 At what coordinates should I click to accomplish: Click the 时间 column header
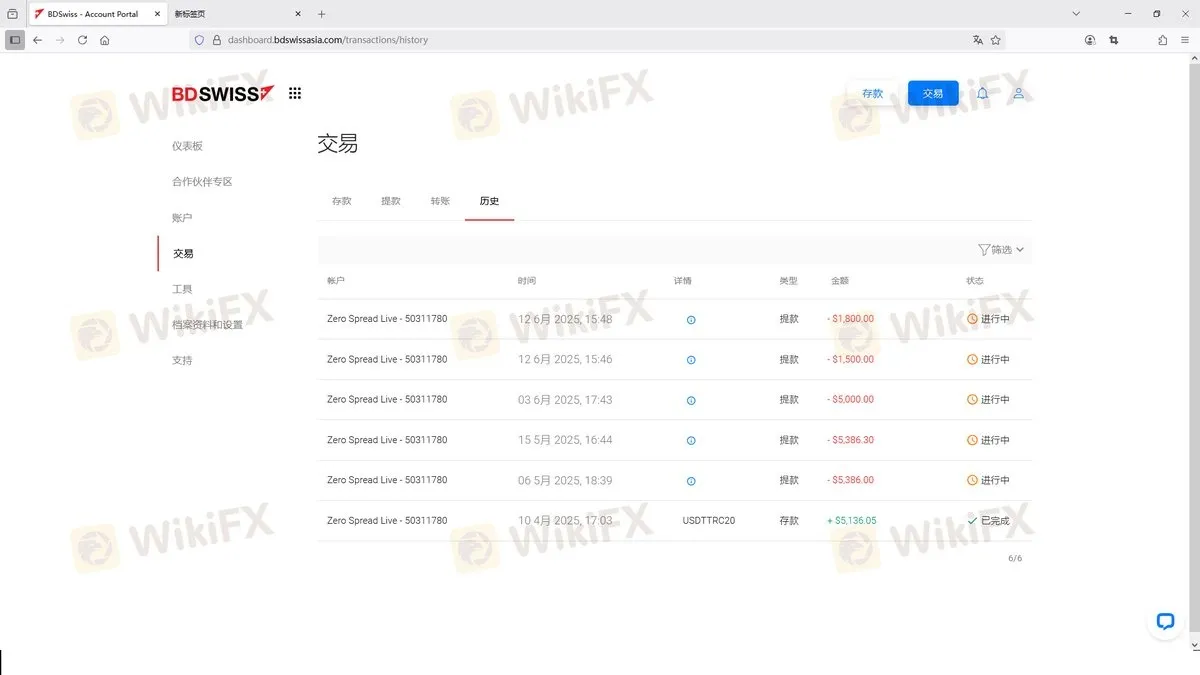click(527, 281)
